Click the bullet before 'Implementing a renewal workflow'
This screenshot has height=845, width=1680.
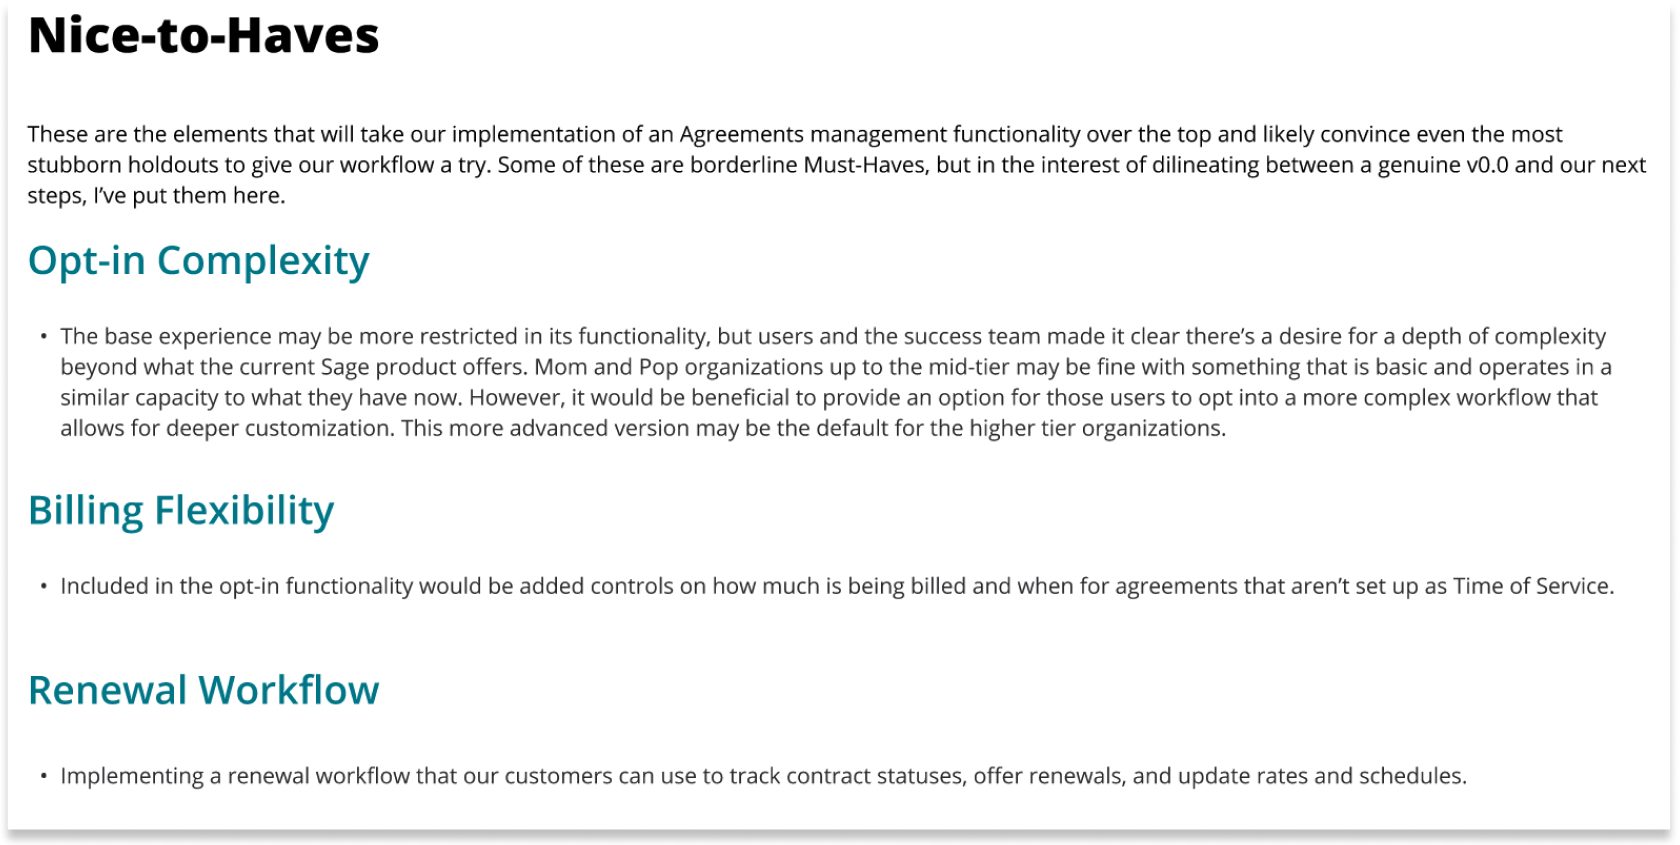coord(44,776)
